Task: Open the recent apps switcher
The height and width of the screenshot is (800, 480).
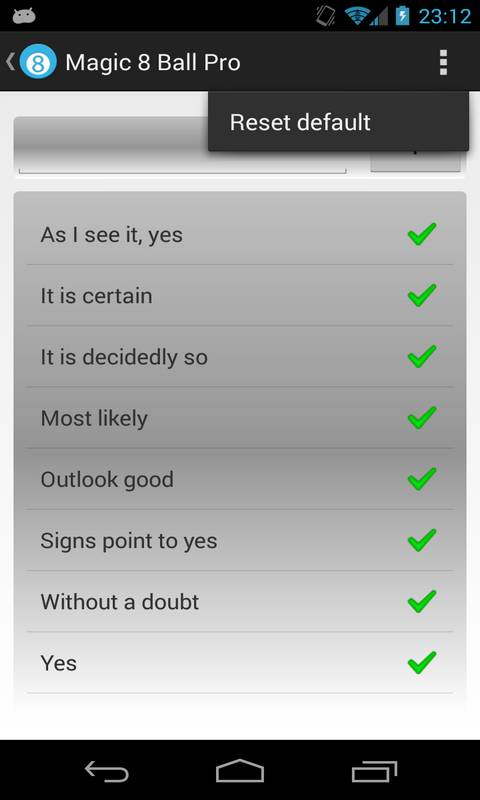Action: click(x=374, y=770)
